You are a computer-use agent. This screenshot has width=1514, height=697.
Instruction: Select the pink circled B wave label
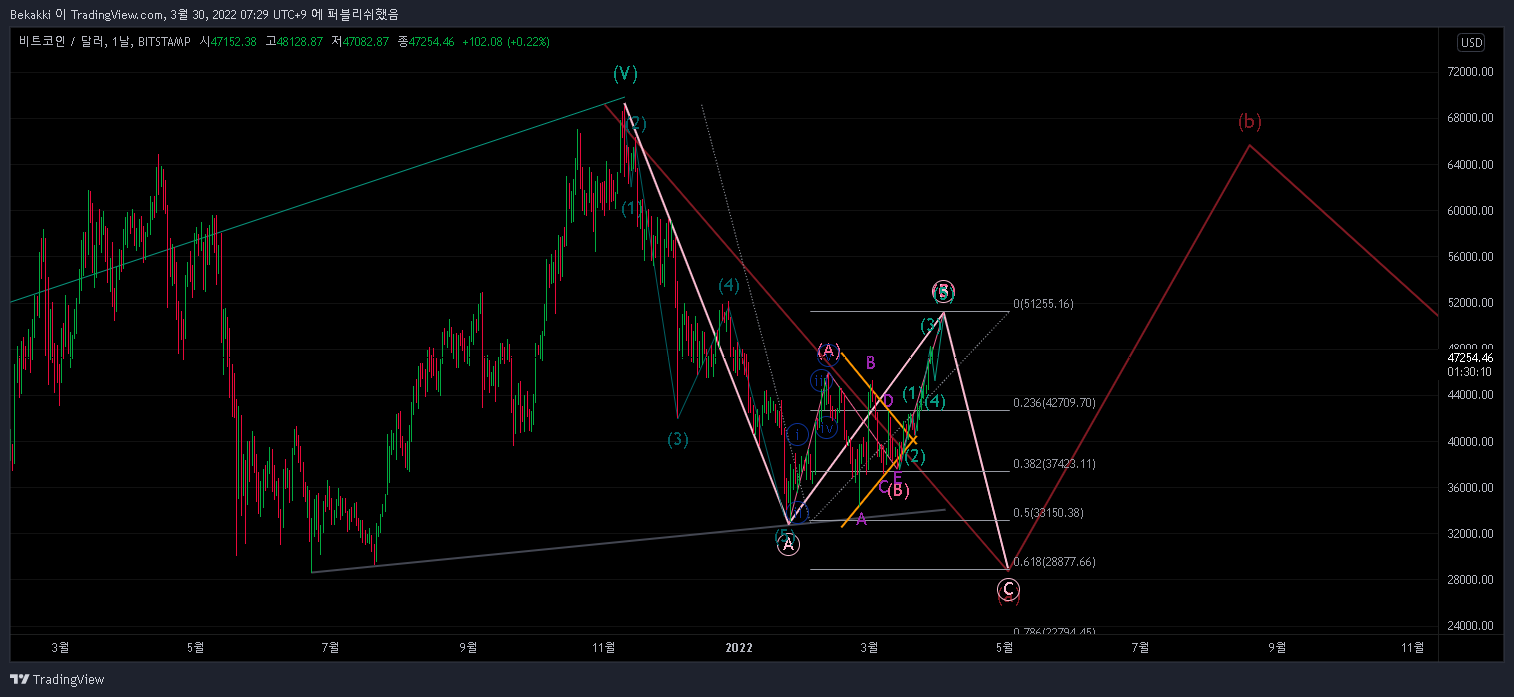coord(943,292)
